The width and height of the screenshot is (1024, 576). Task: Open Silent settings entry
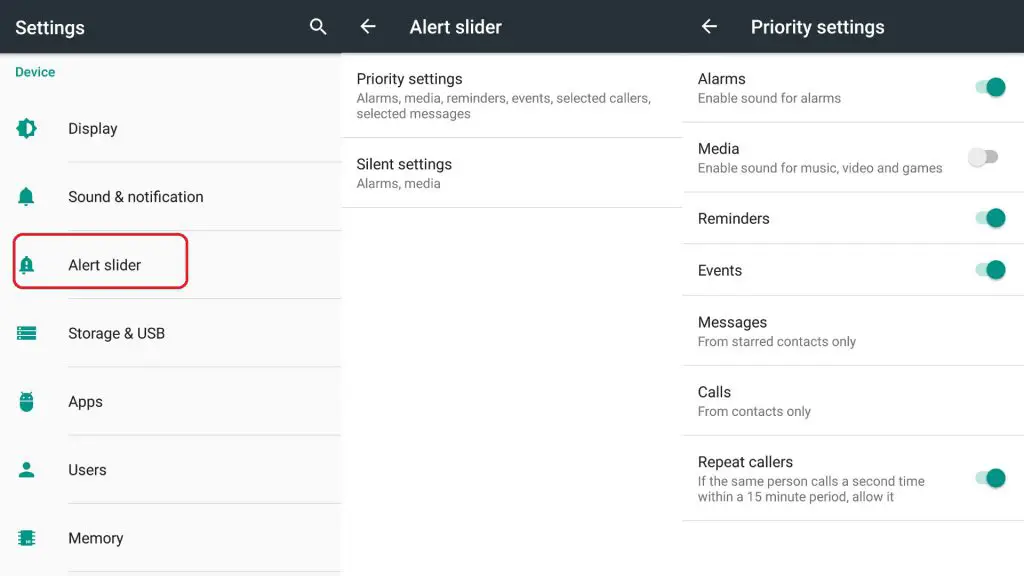coord(512,173)
